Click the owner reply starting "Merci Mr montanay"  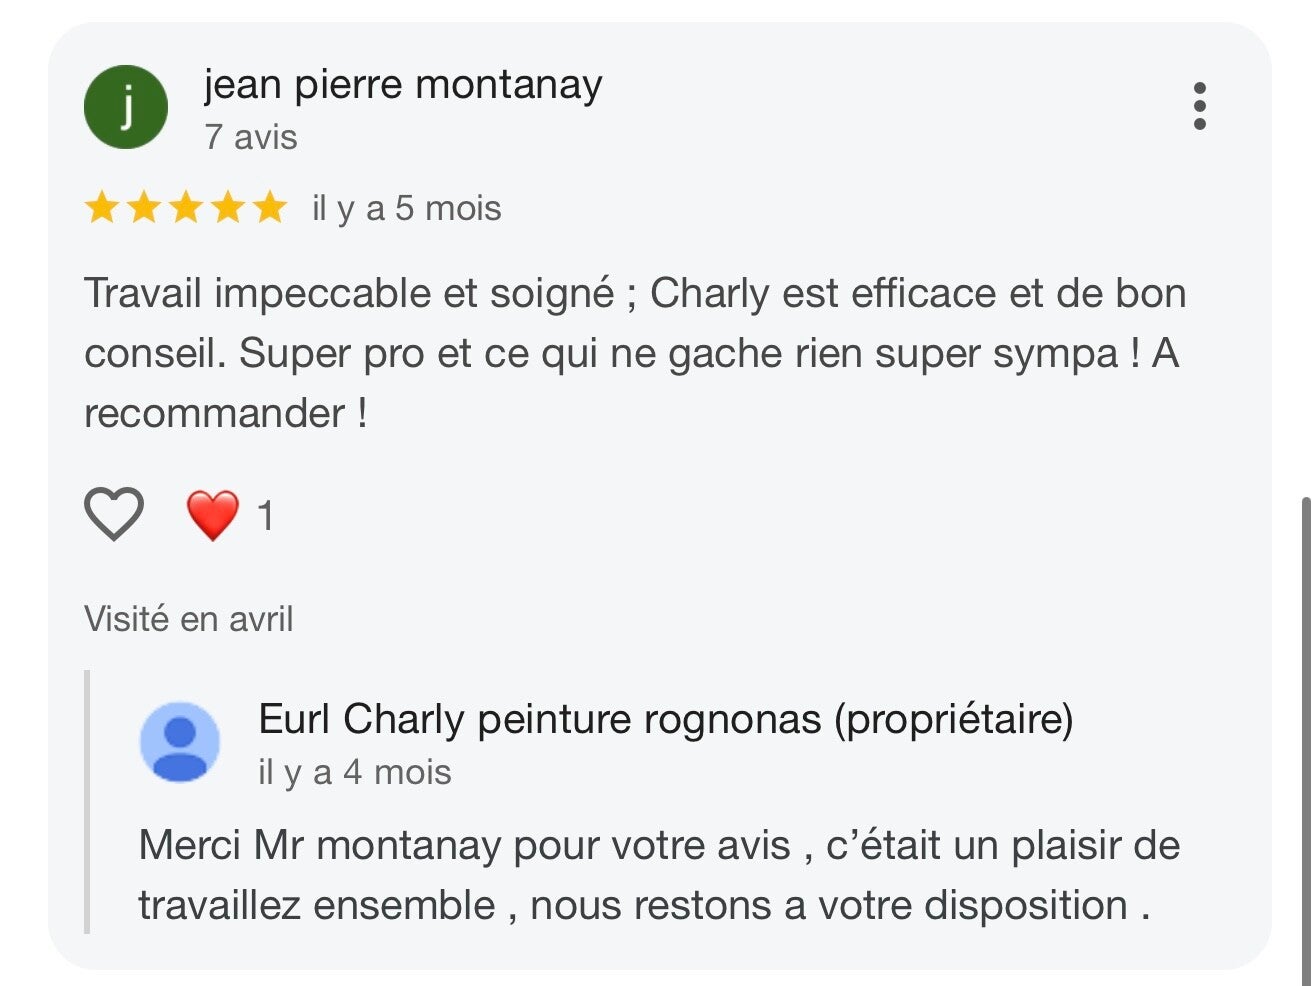pyautogui.click(x=659, y=875)
